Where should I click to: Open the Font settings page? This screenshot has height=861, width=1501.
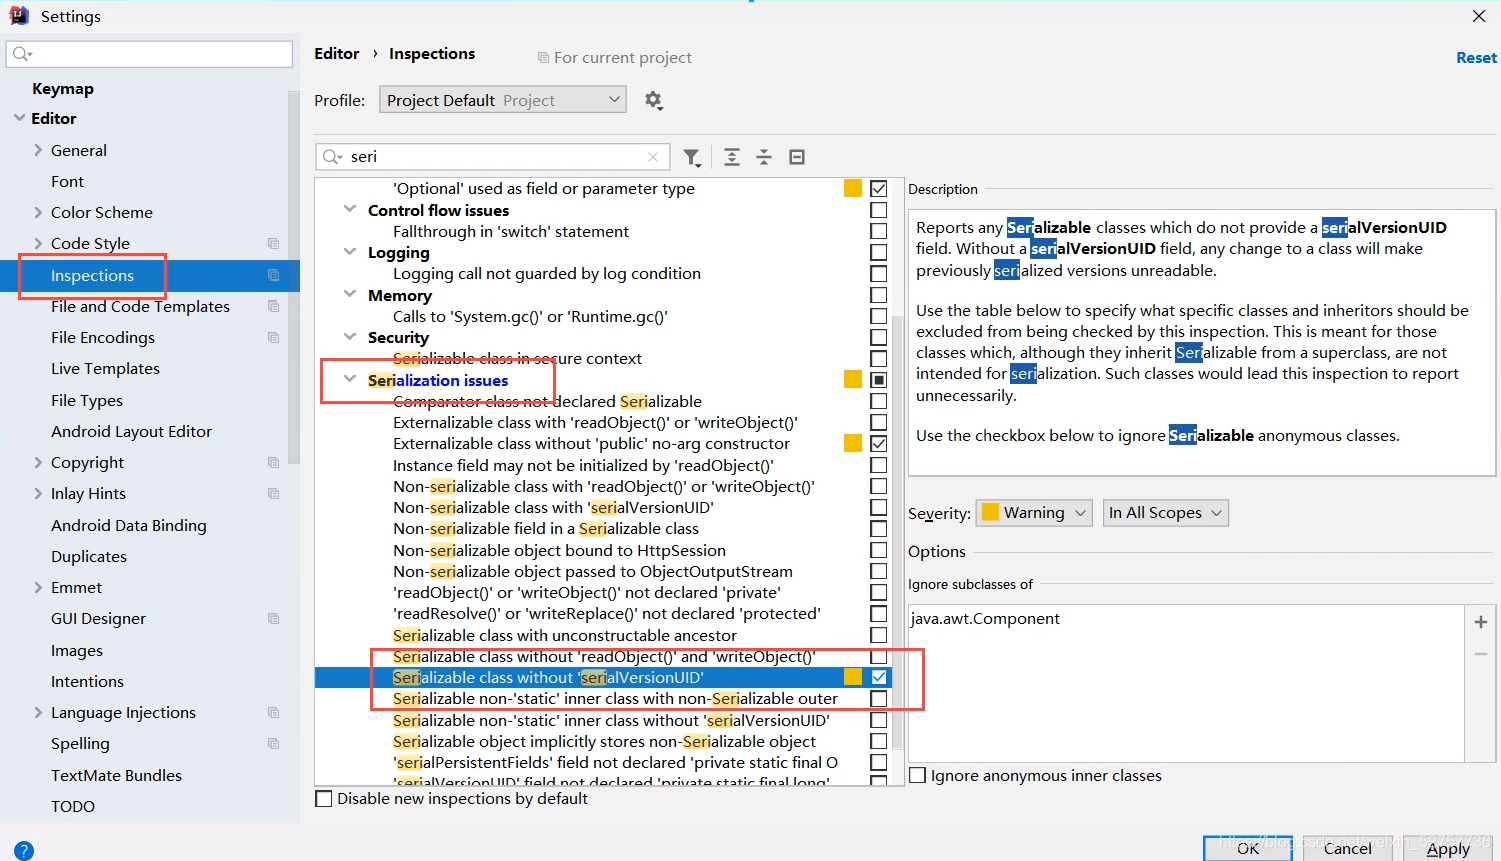click(67, 181)
